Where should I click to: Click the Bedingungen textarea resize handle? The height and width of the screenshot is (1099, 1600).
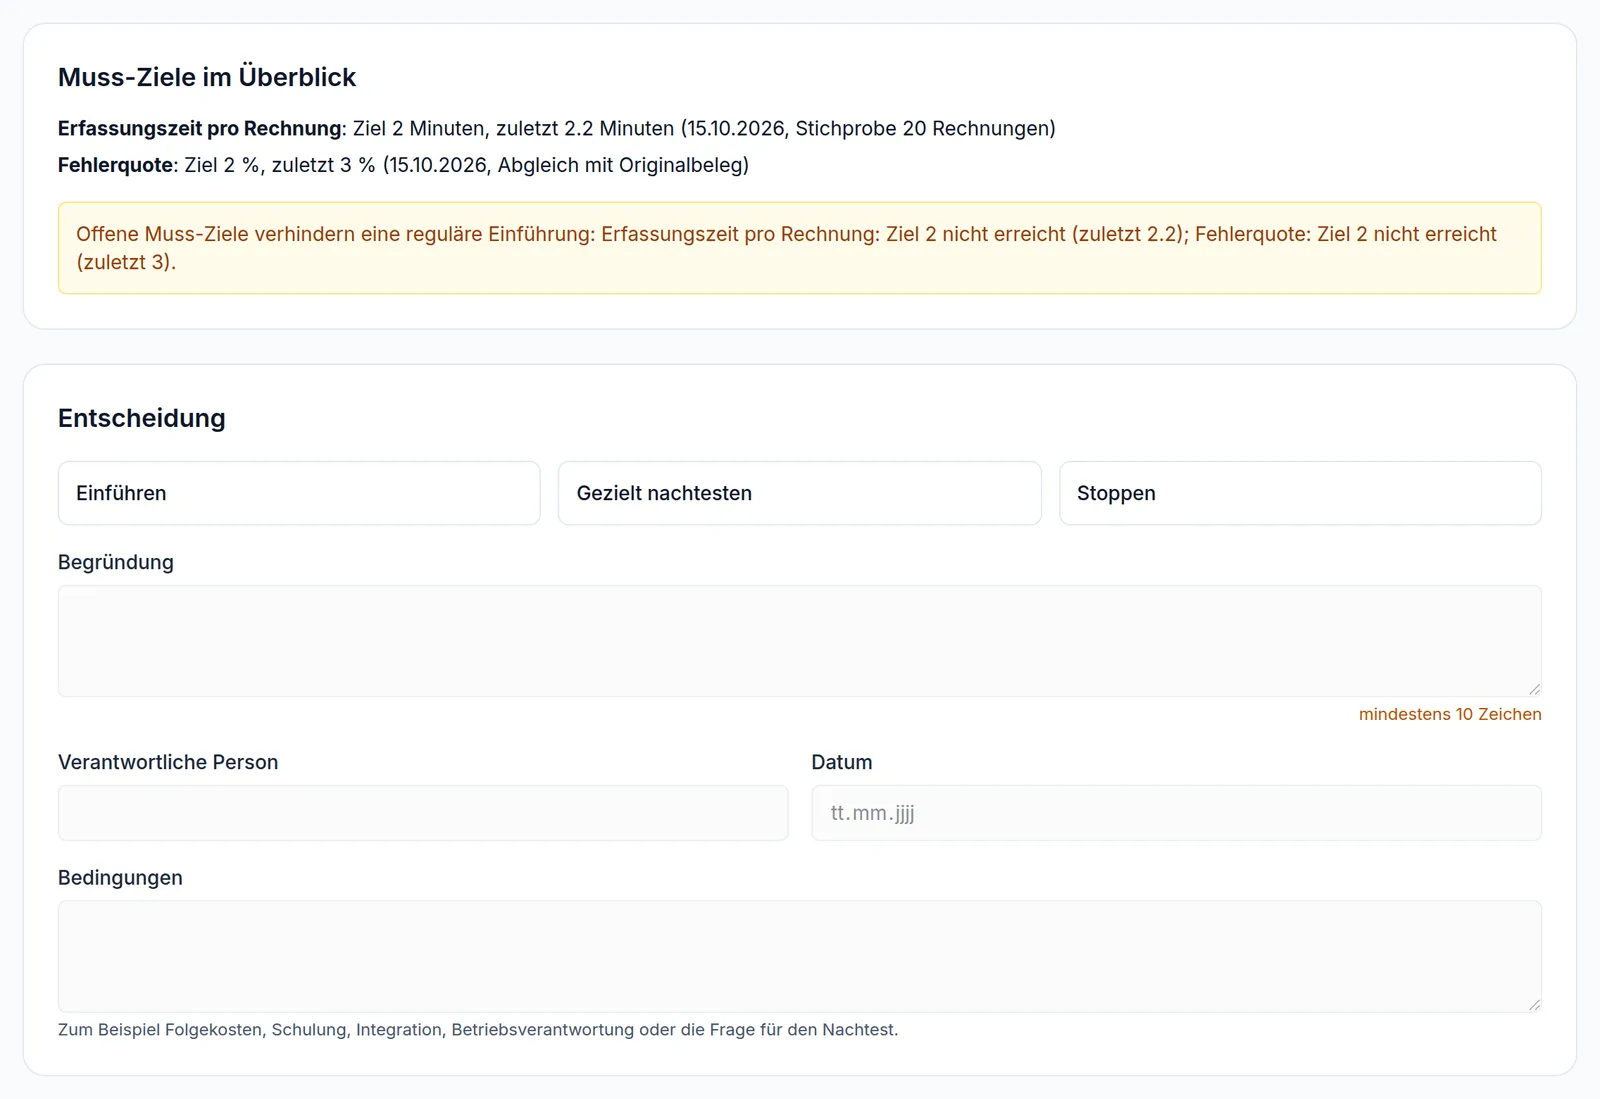tap(1534, 1005)
